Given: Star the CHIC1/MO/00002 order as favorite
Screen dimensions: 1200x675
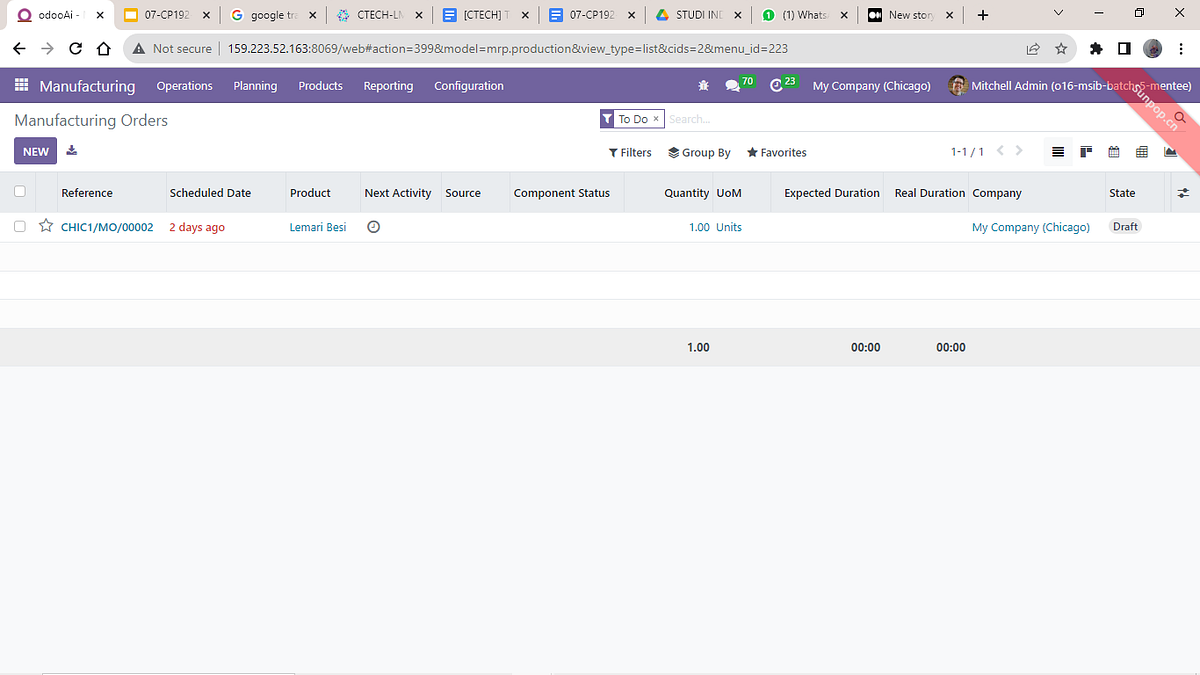Looking at the screenshot, I should click(x=46, y=226).
